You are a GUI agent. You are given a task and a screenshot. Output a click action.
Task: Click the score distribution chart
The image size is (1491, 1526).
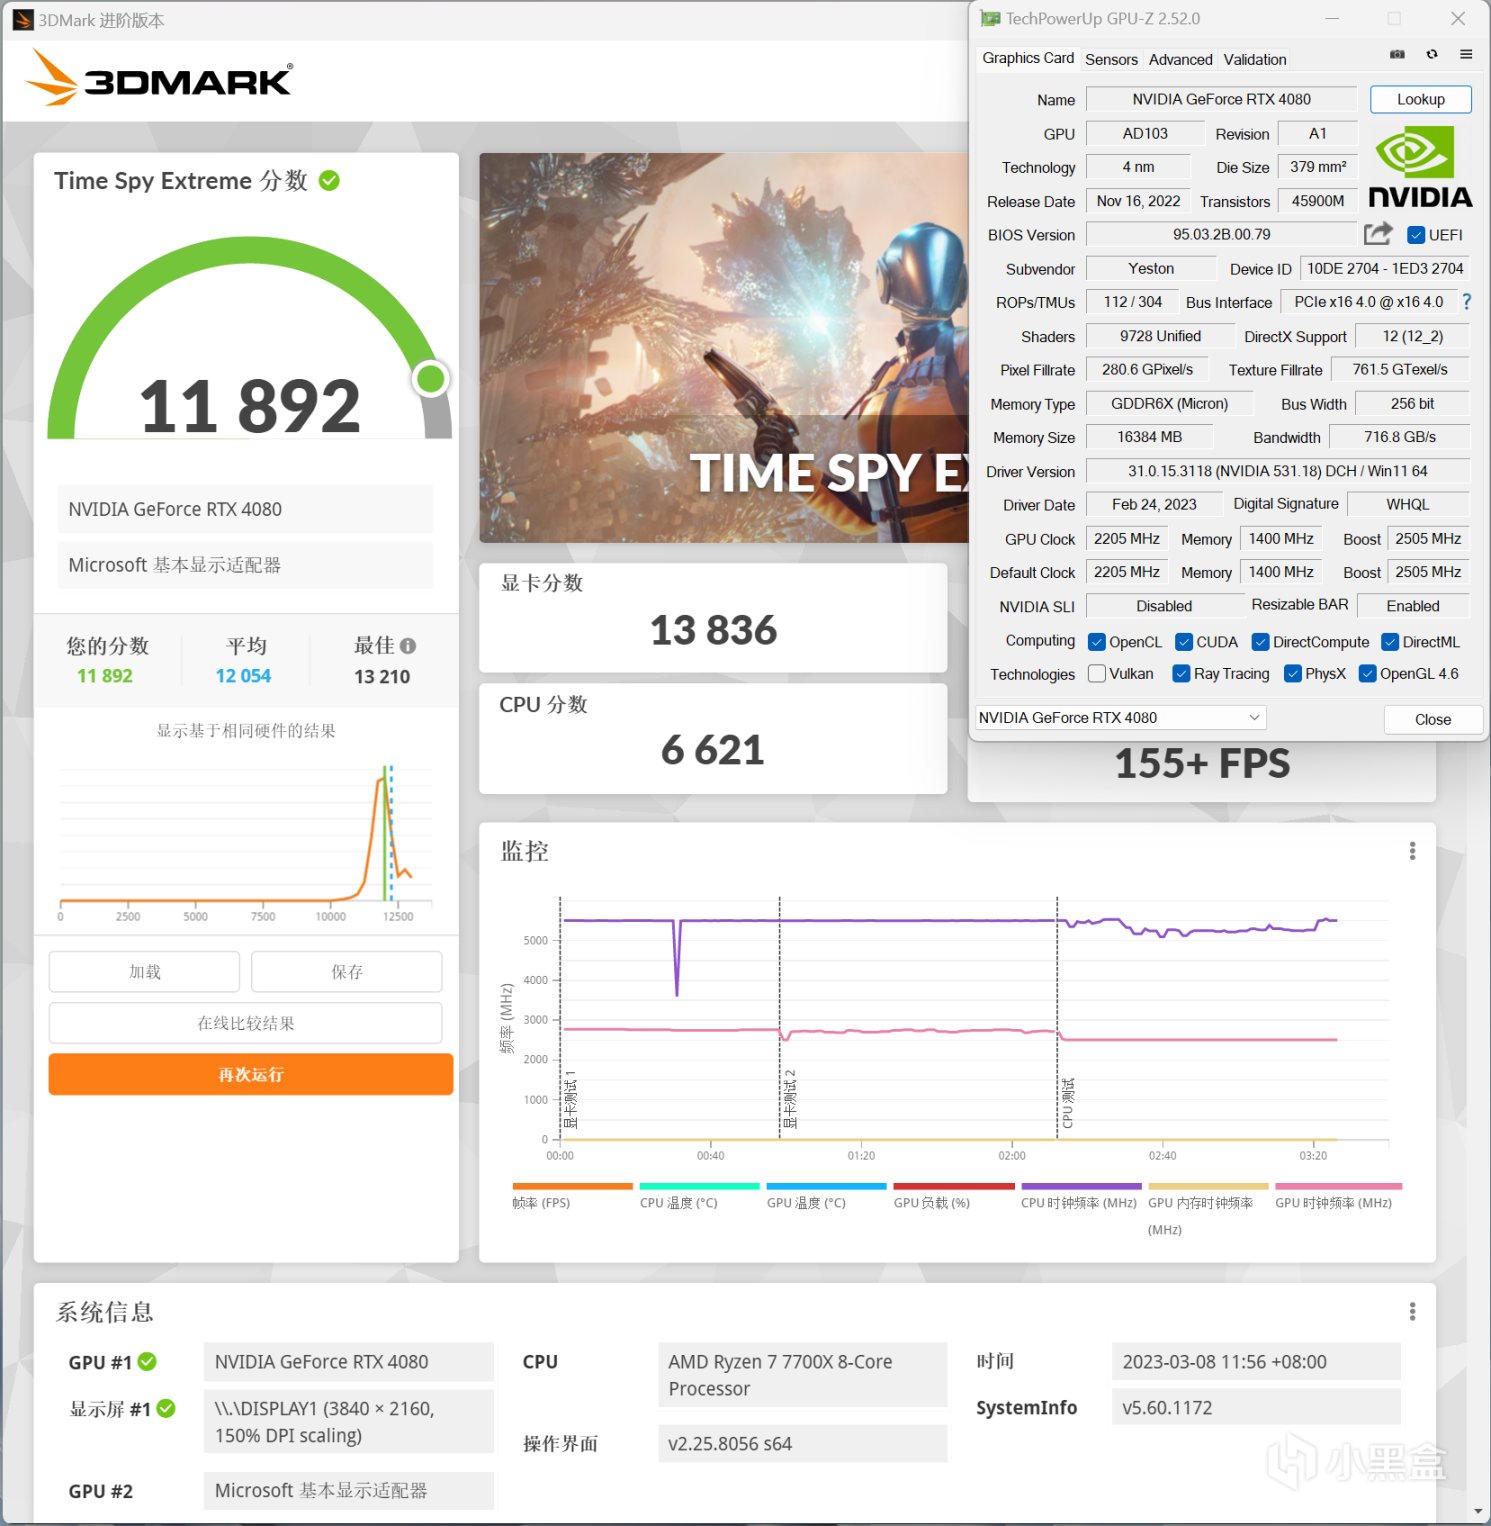[x=245, y=840]
